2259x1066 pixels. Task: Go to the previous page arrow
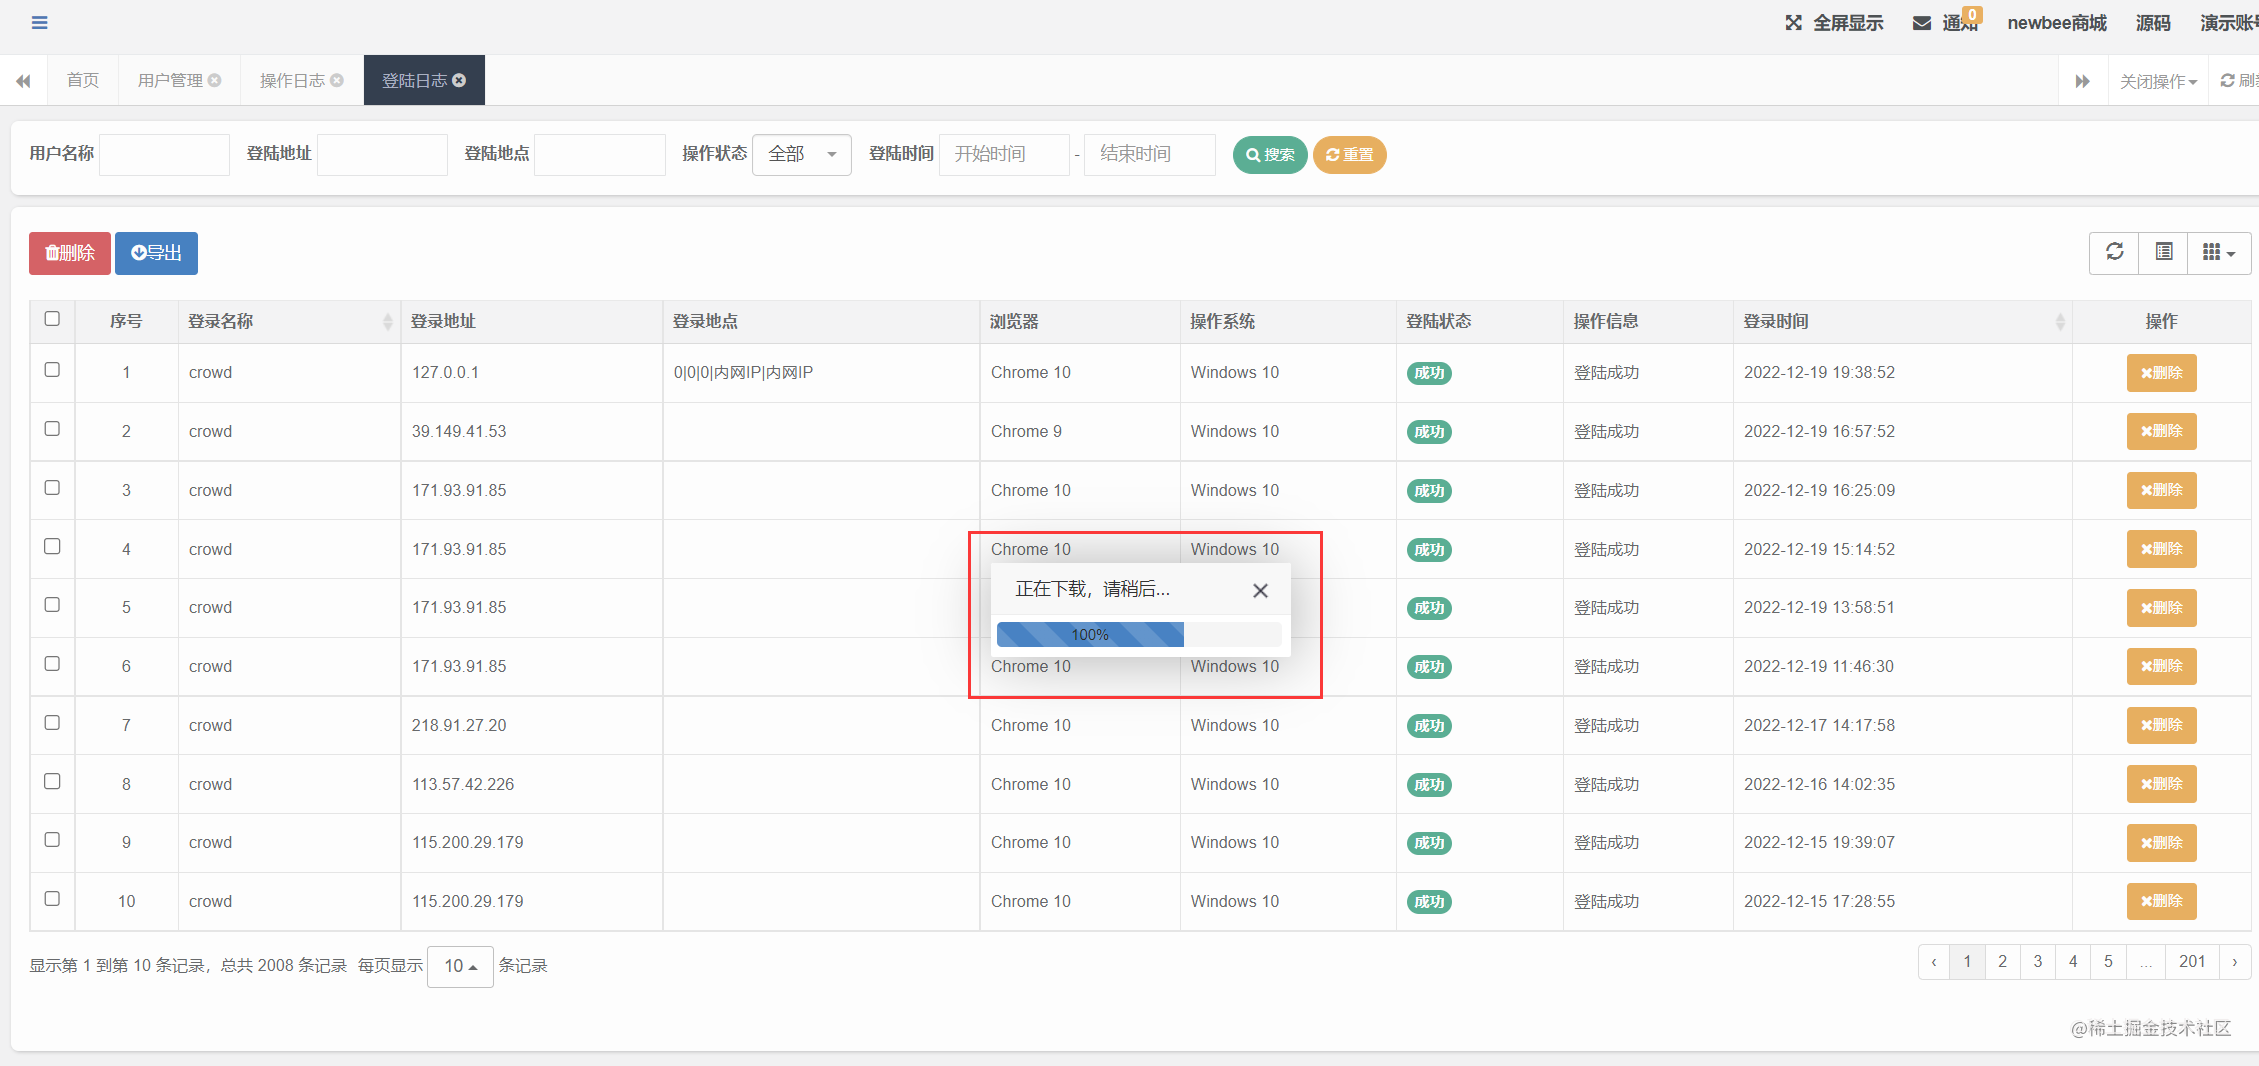click(x=1934, y=962)
